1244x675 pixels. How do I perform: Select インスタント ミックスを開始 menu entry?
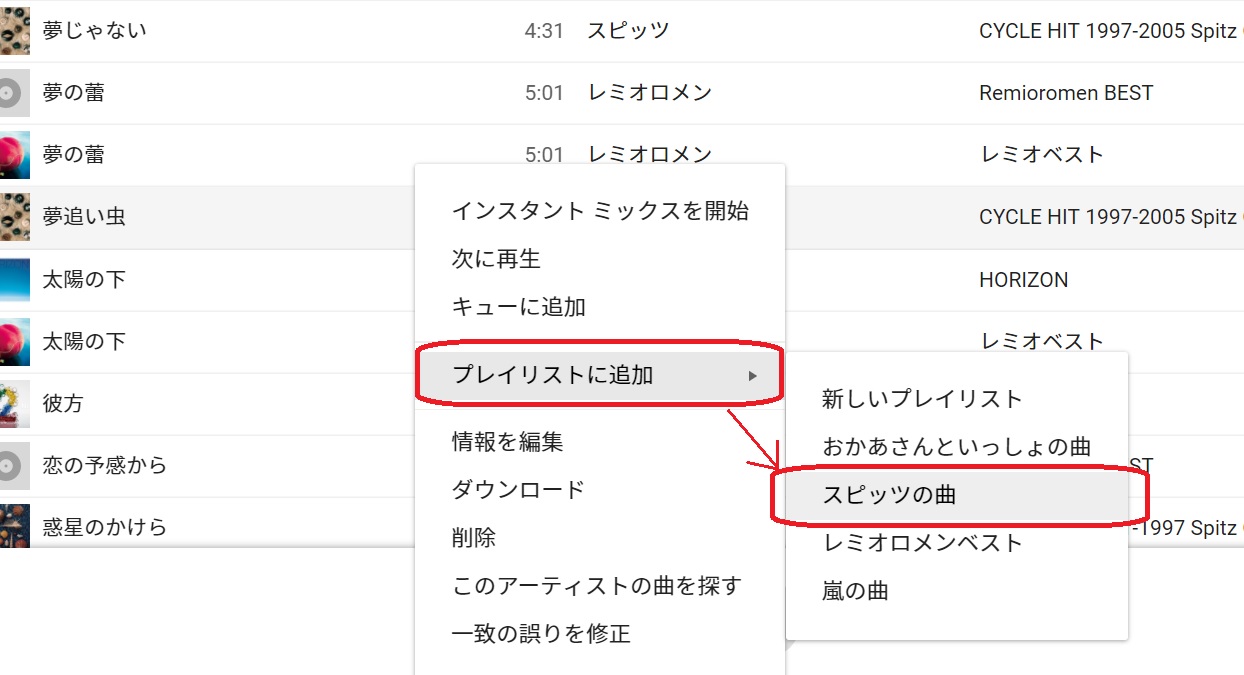tap(600, 211)
